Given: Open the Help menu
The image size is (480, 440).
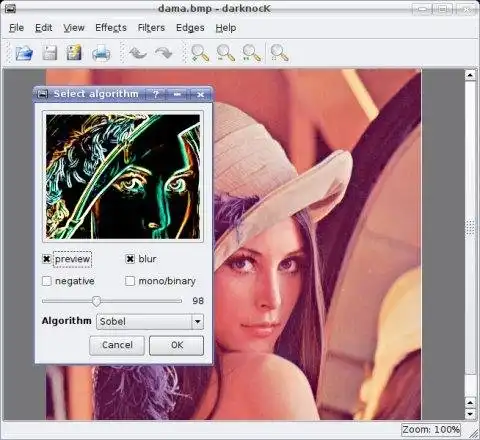Looking at the screenshot, I should pyautogui.click(x=226, y=28).
